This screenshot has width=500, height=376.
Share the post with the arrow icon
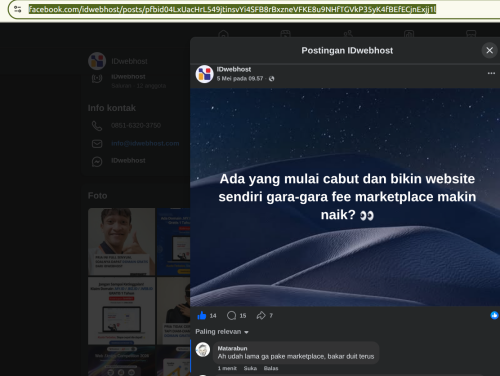(261, 315)
